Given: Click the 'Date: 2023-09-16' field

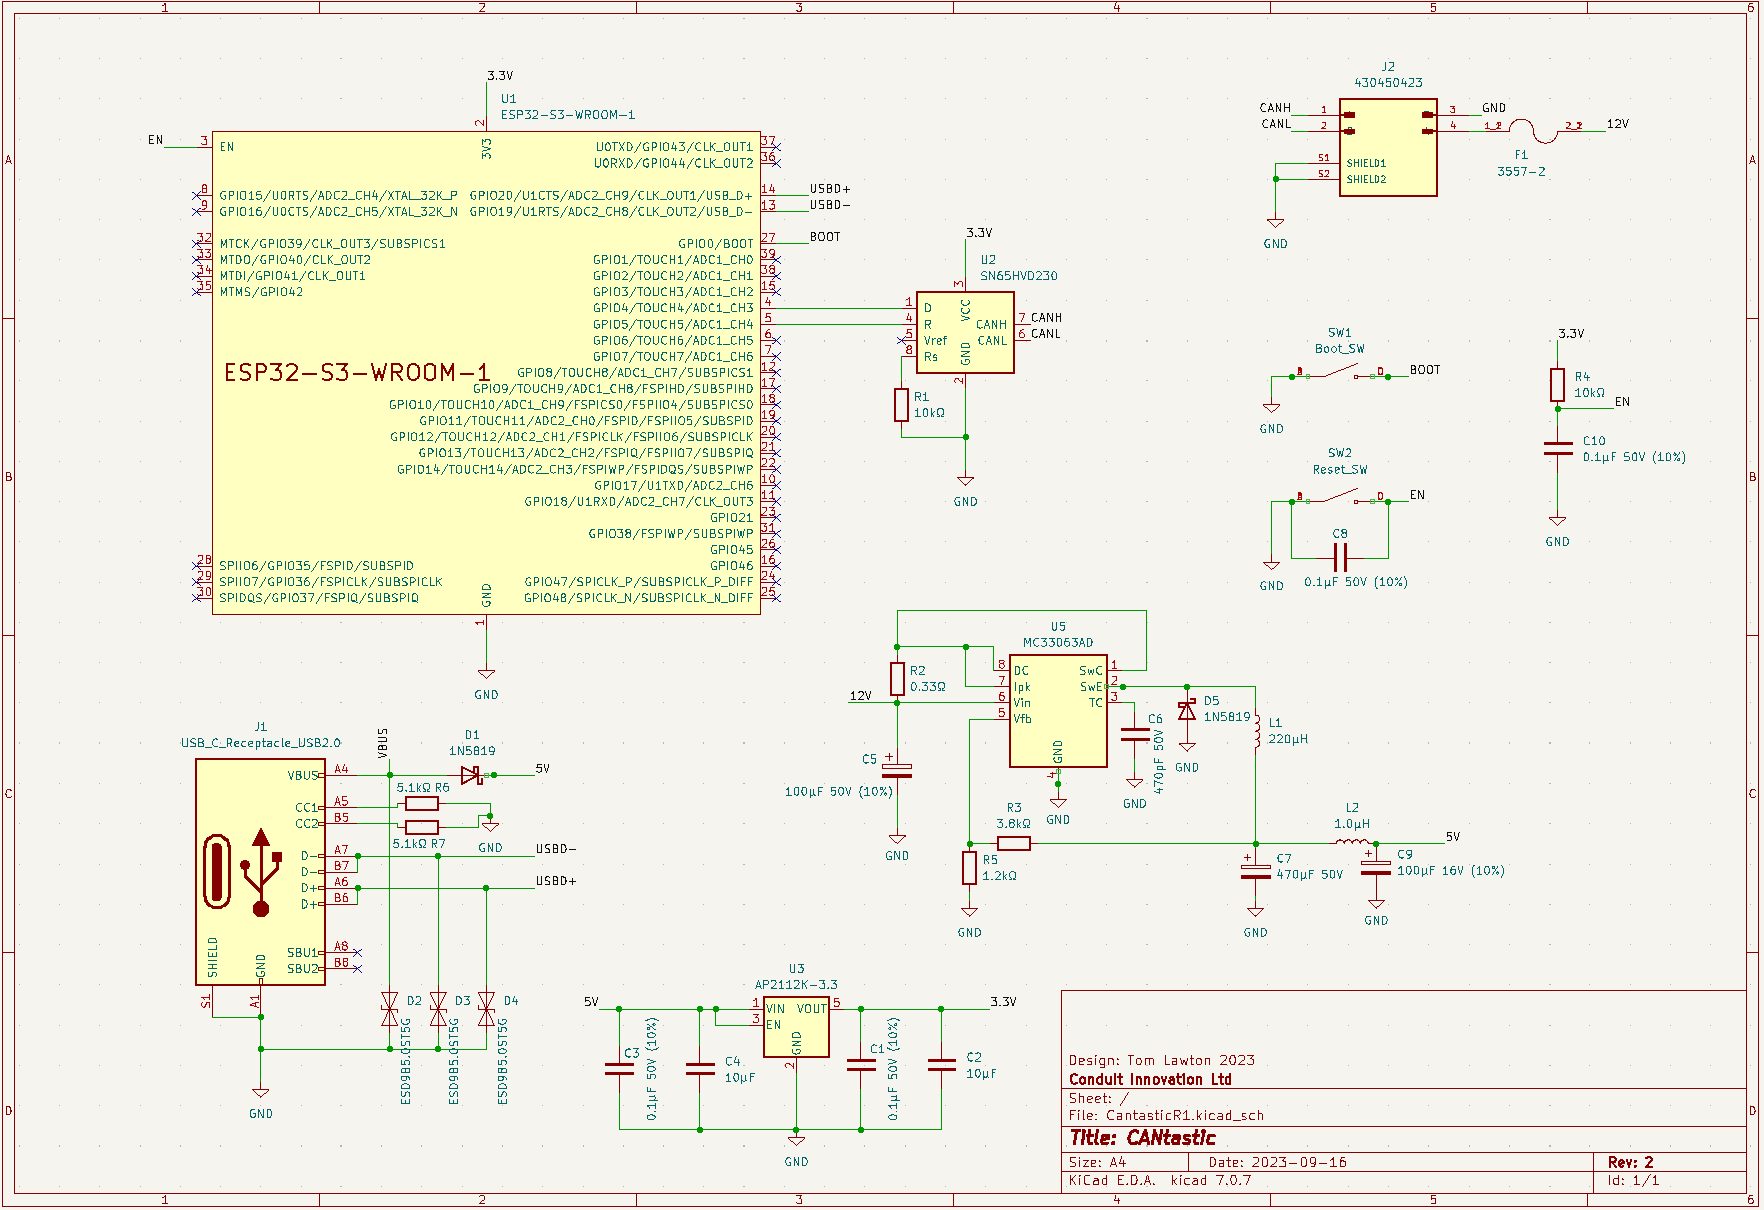Looking at the screenshot, I should tap(1278, 1162).
